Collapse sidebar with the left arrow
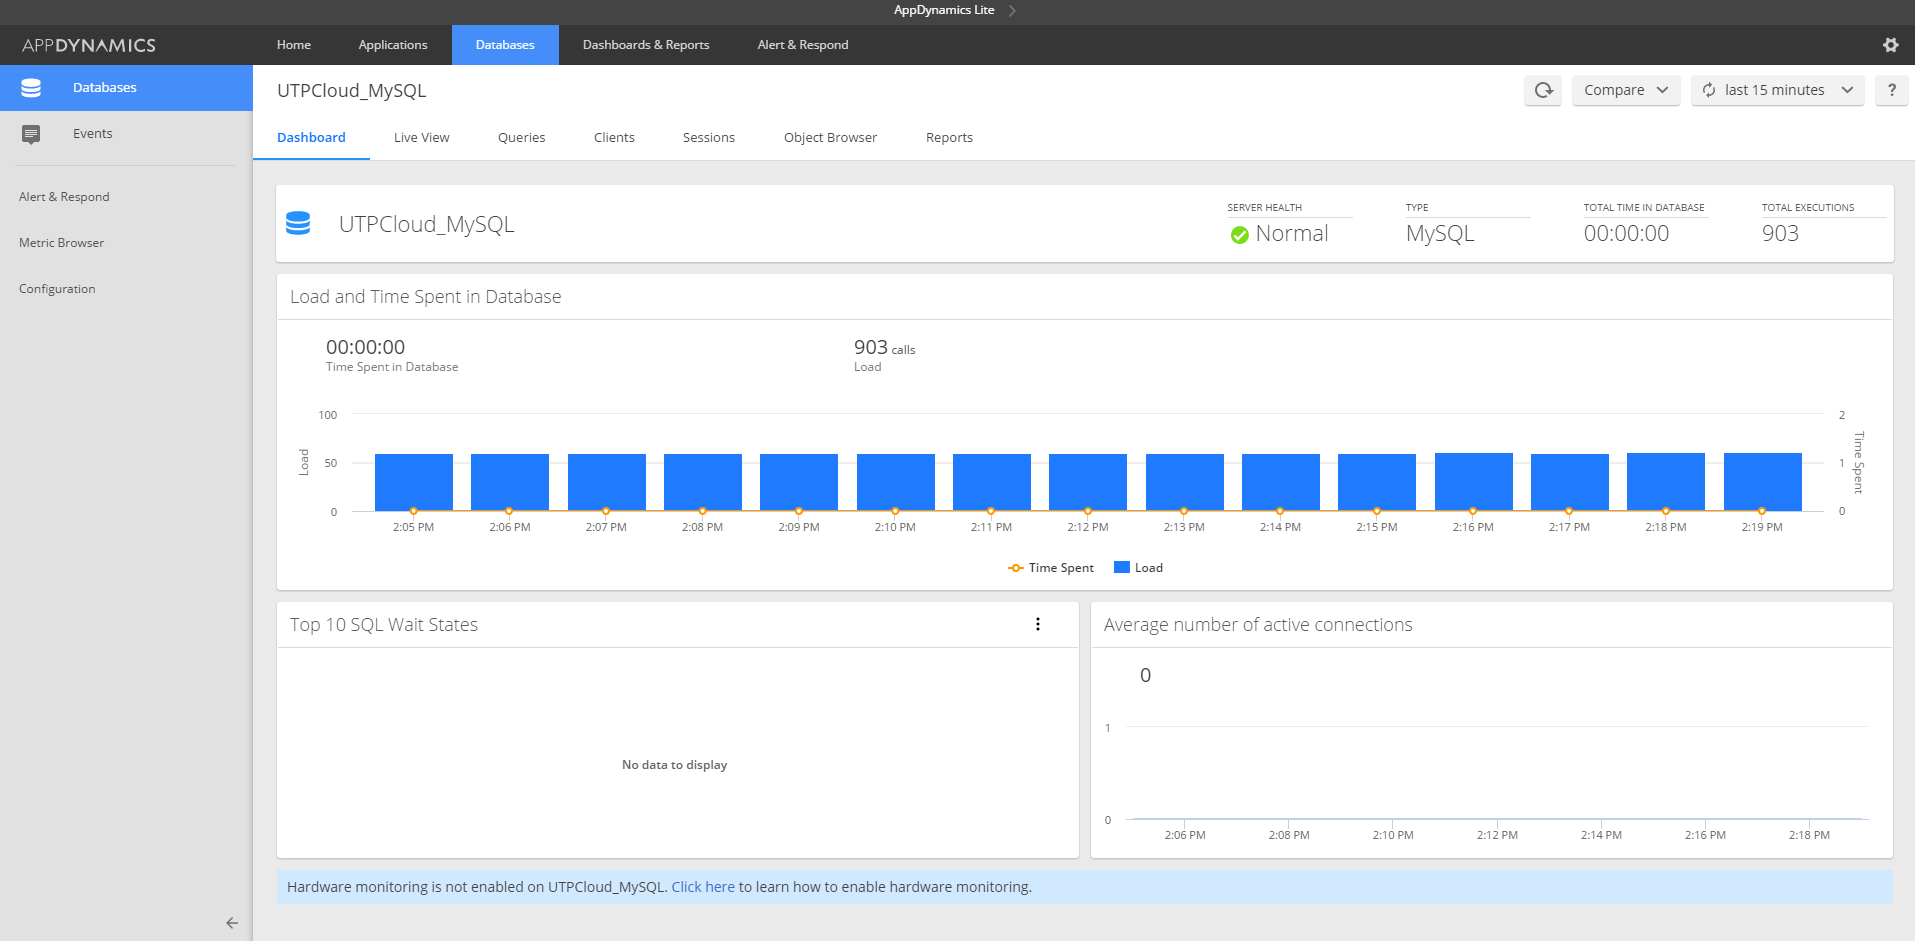The height and width of the screenshot is (941, 1915). (232, 923)
